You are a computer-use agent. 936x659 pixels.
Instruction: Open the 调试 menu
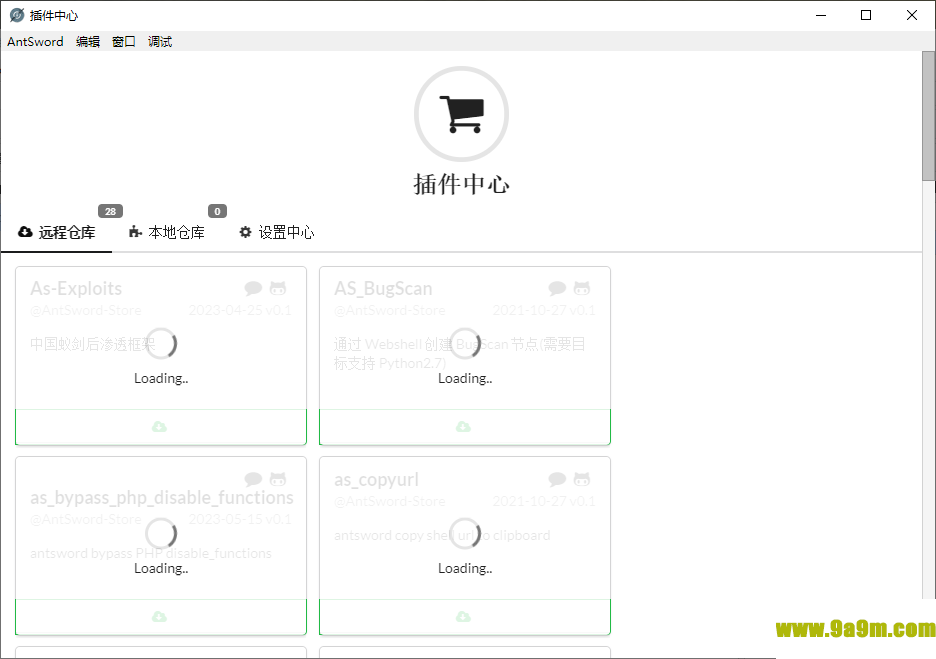(160, 42)
